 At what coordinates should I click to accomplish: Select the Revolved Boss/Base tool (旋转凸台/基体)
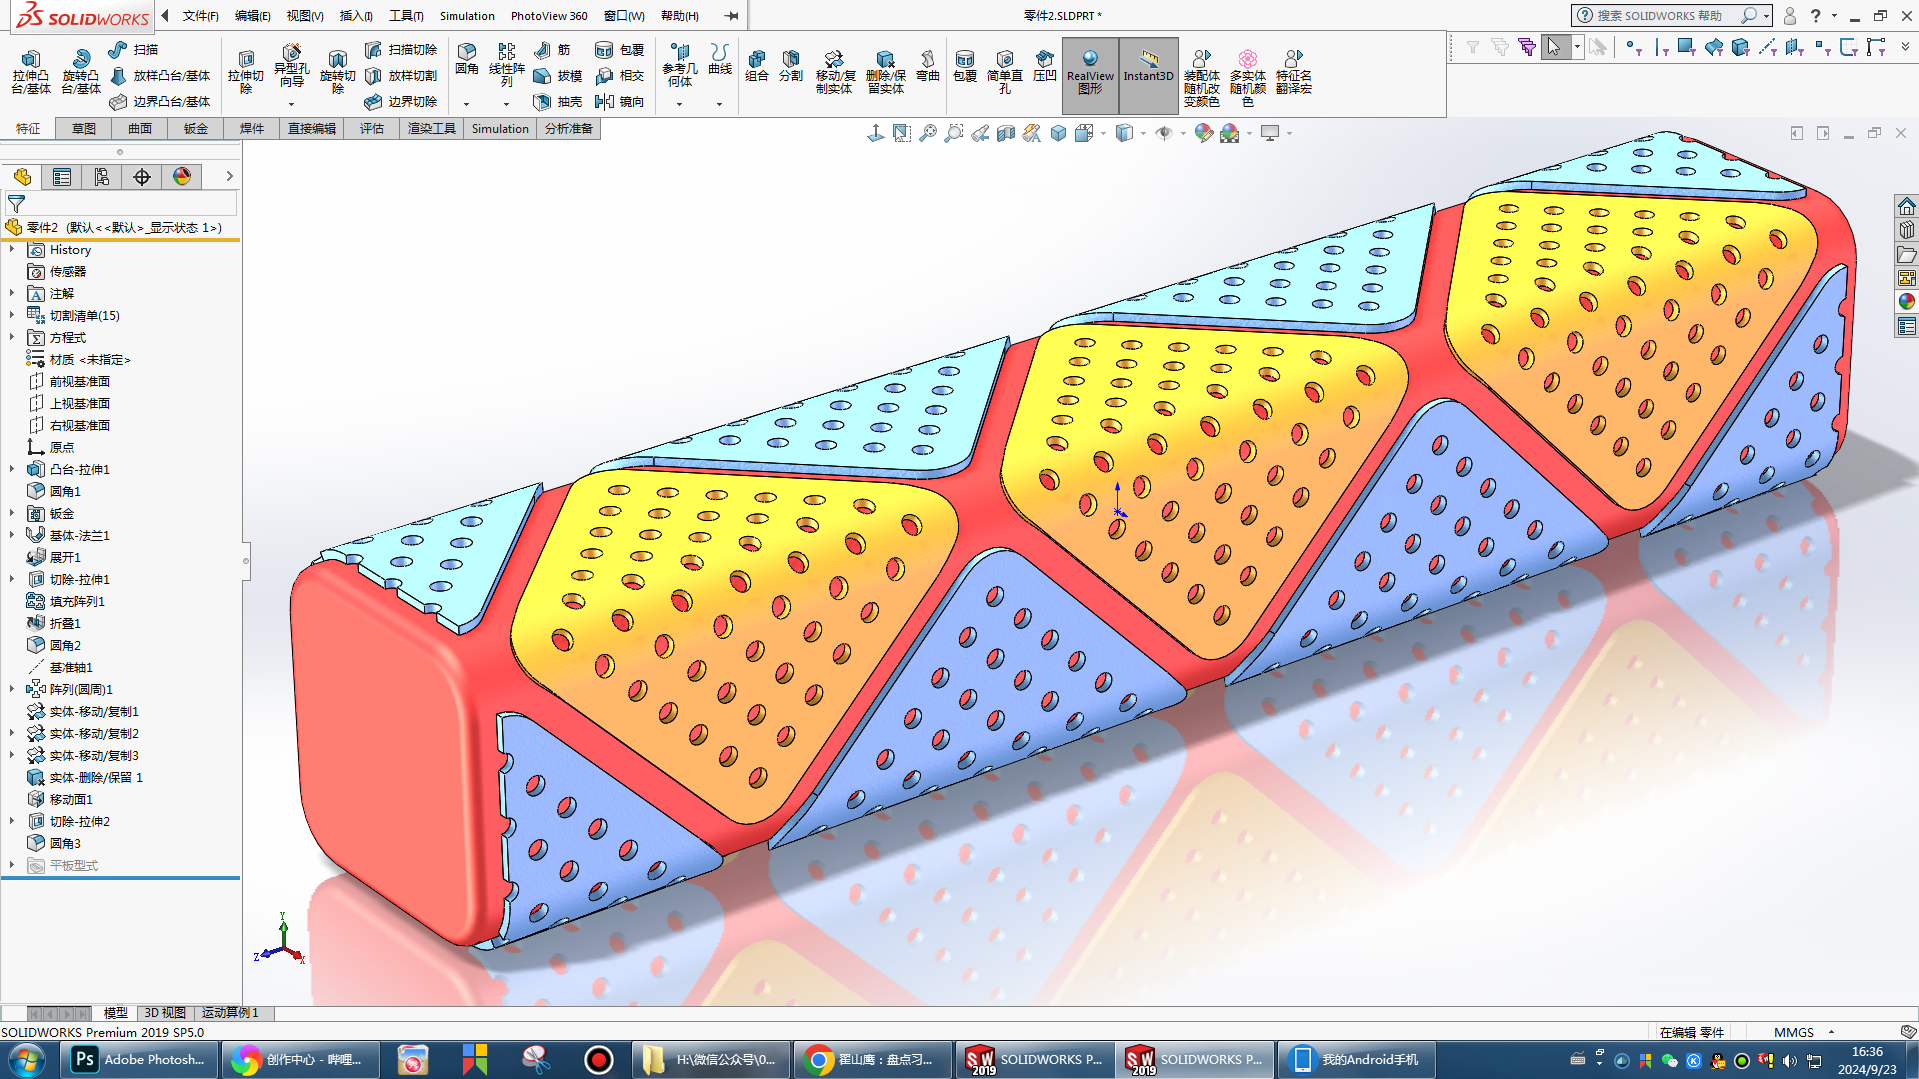pyautogui.click(x=81, y=72)
